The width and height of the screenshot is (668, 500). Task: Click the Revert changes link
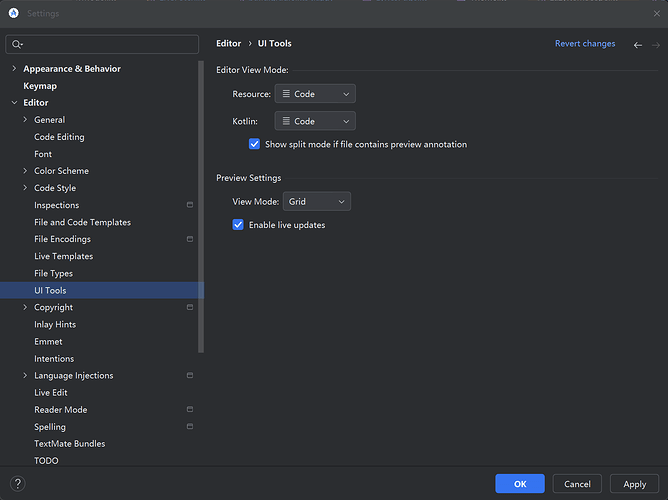pyautogui.click(x=585, y=44)
